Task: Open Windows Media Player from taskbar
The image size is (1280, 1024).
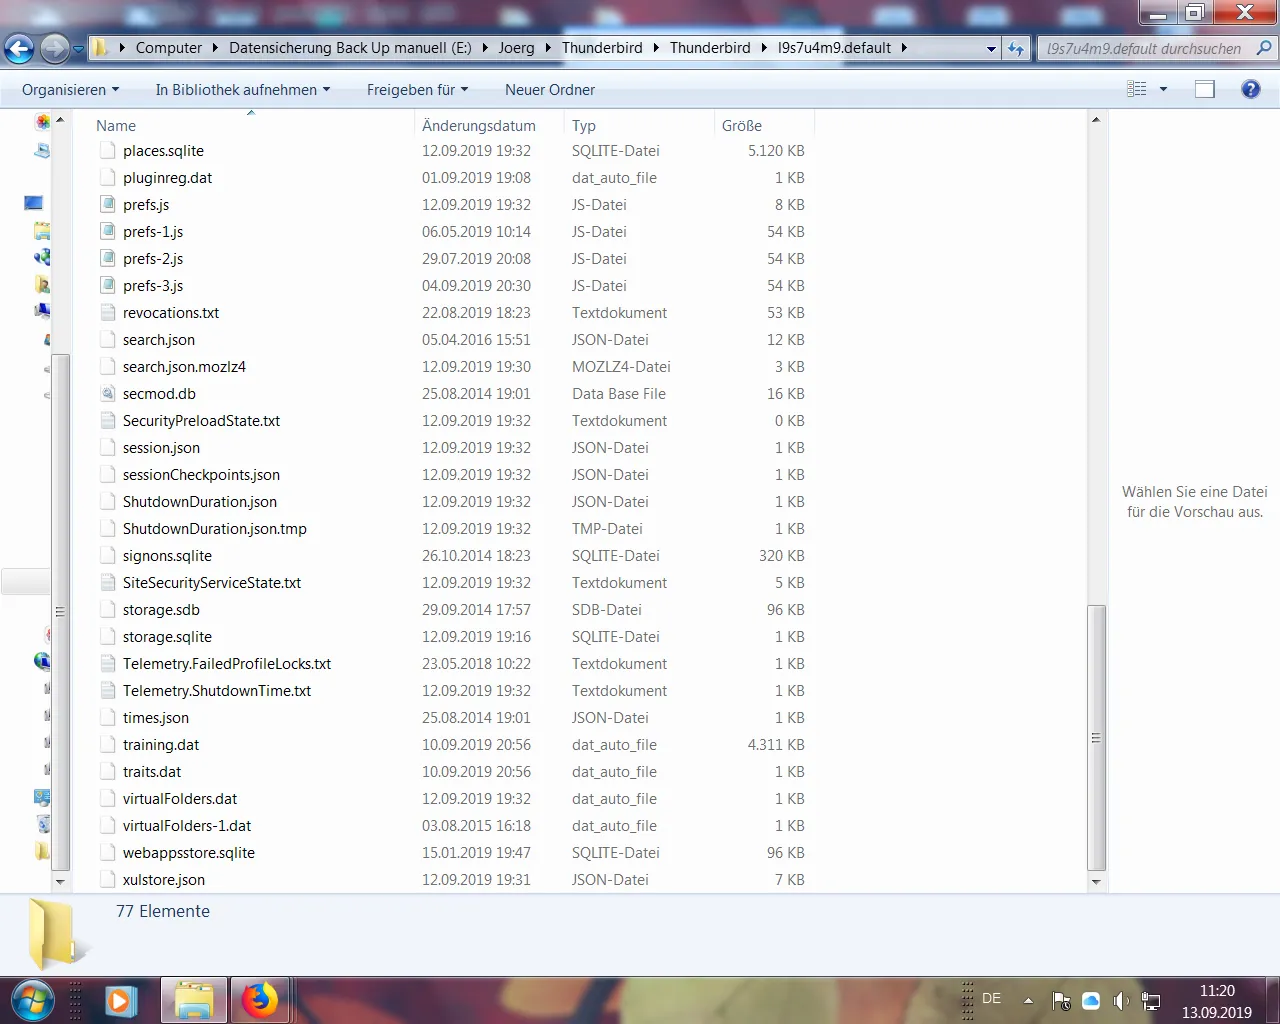Action: coord(121,1000)
